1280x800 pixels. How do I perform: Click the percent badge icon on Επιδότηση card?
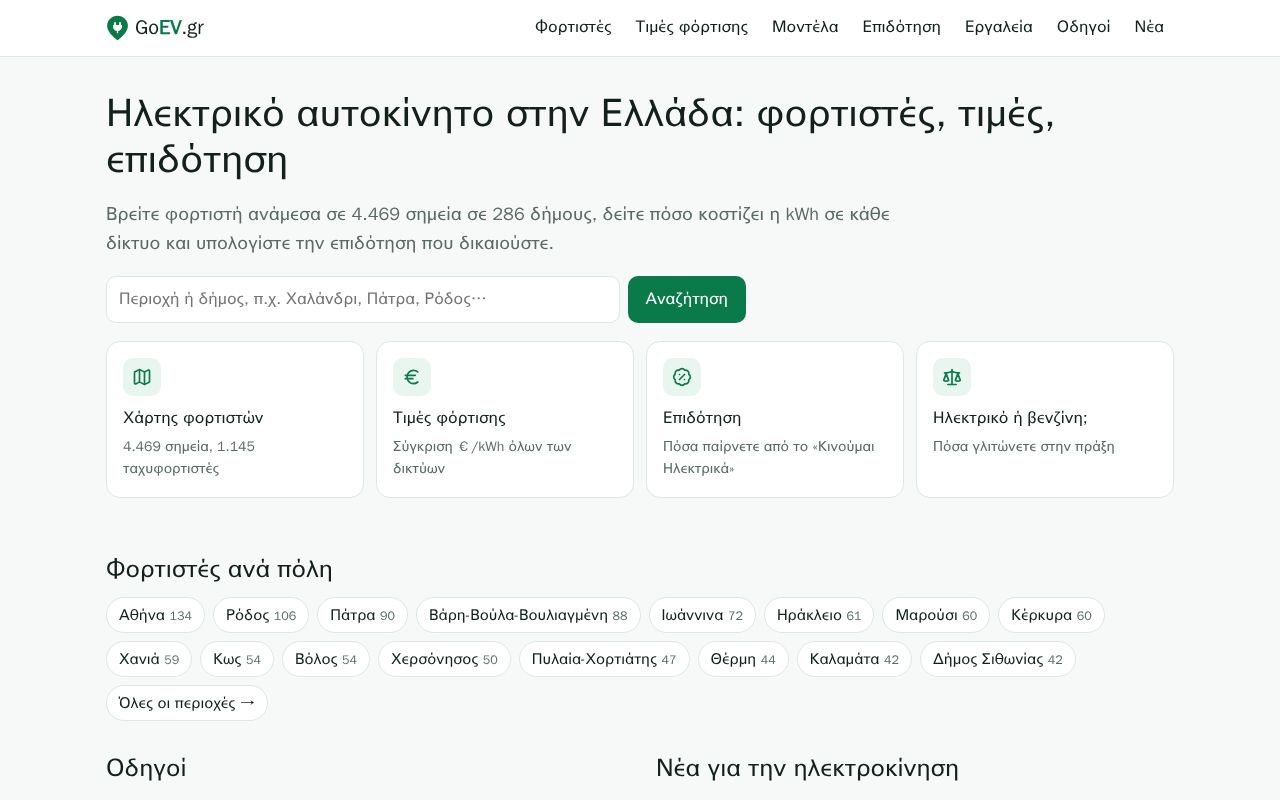[682, 377]
